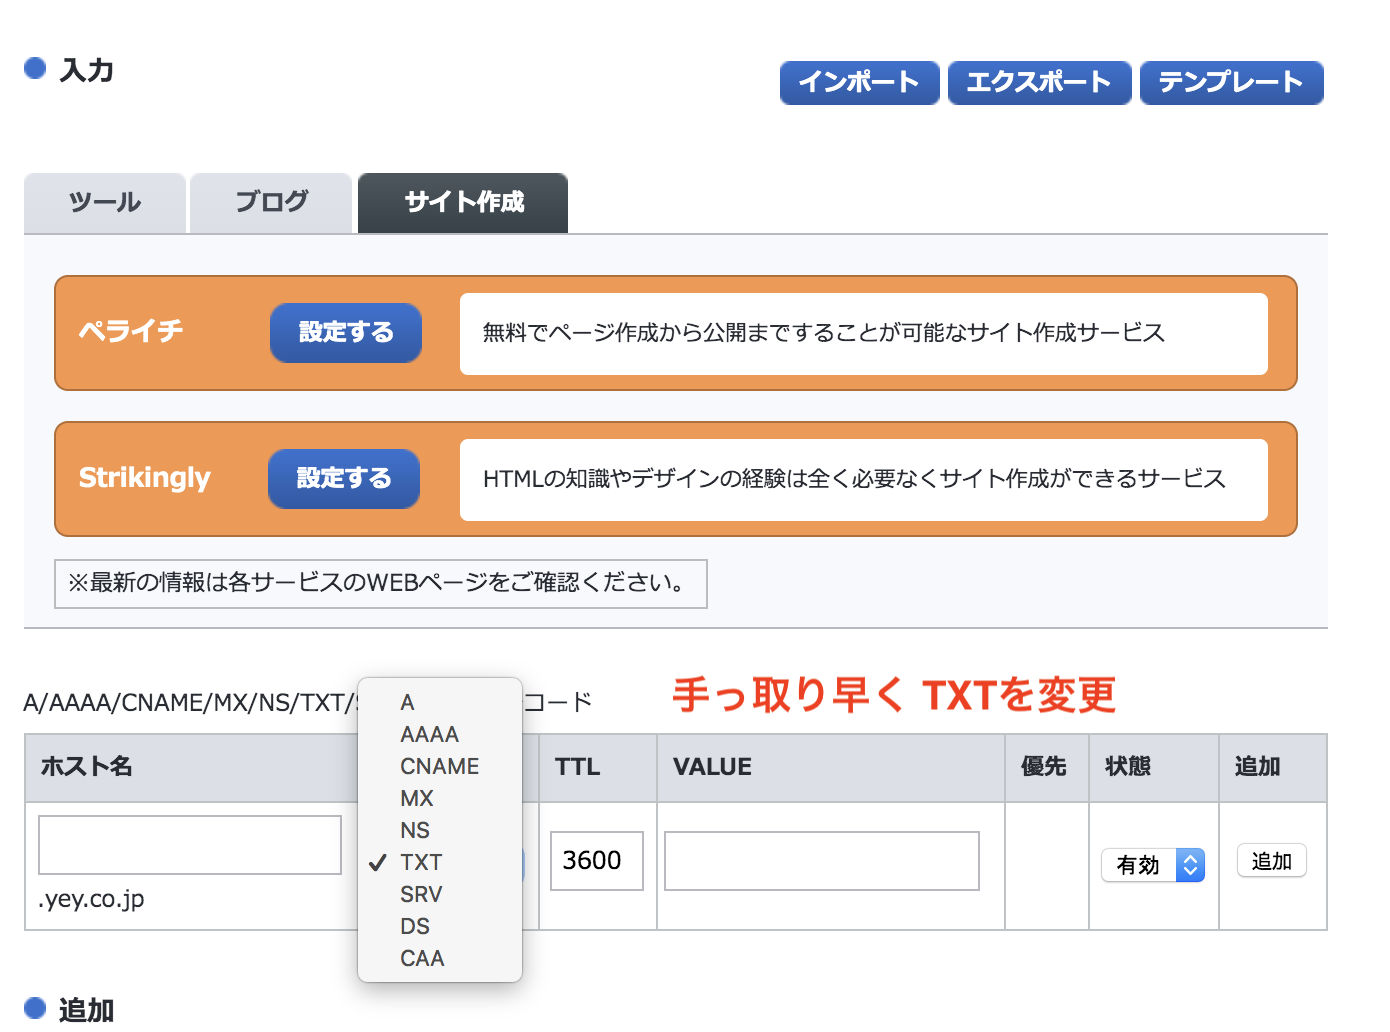Switch to the ブログ tab
The image size is (1390, 1032).
(x=271, y=203)
